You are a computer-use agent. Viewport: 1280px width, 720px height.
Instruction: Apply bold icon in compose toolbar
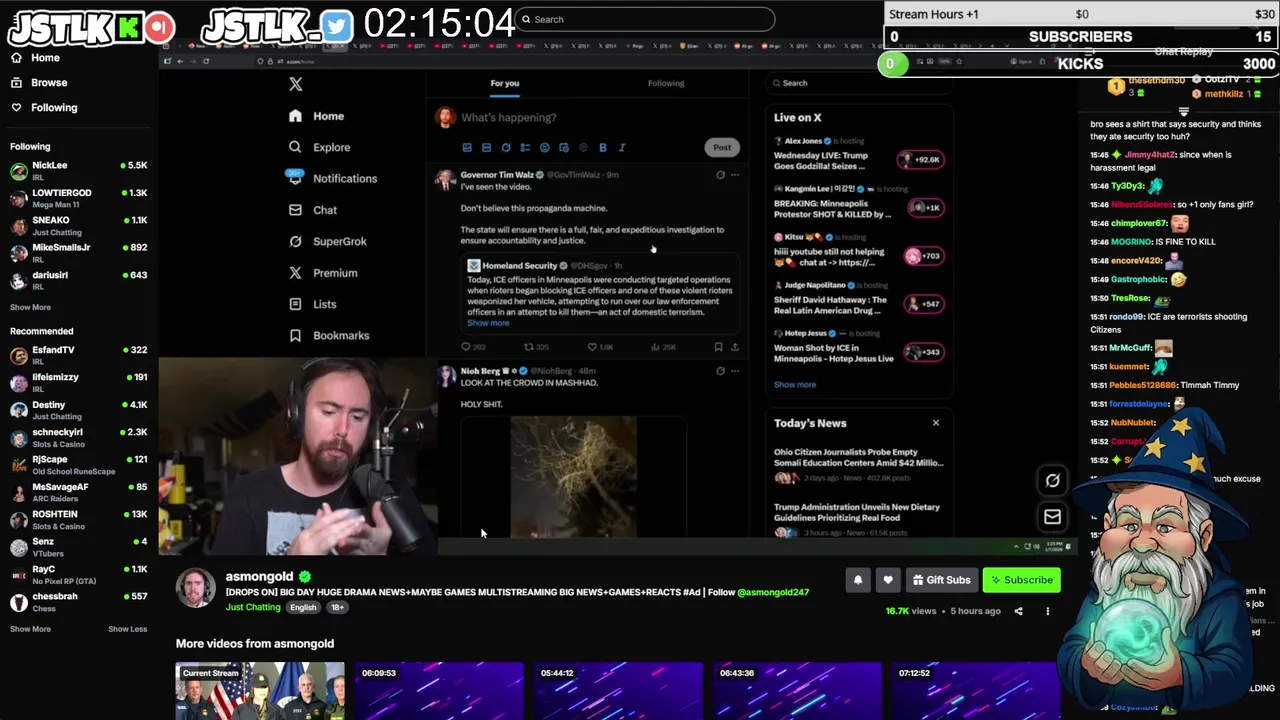click(603, 147)
